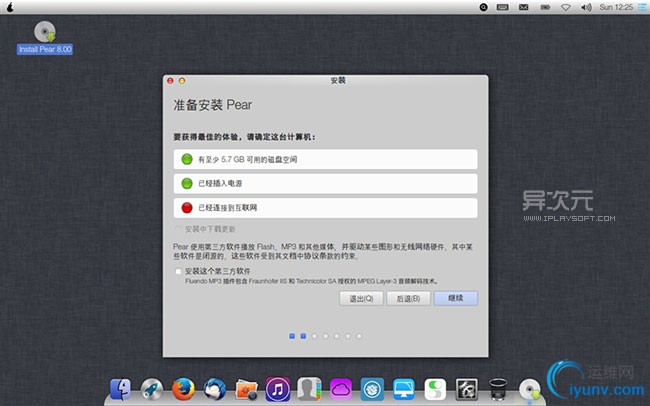Enable 安装这个第三方软件 checkbox
Image resolution: width=650 pixels, height=406 pixels.
[178, 271]
